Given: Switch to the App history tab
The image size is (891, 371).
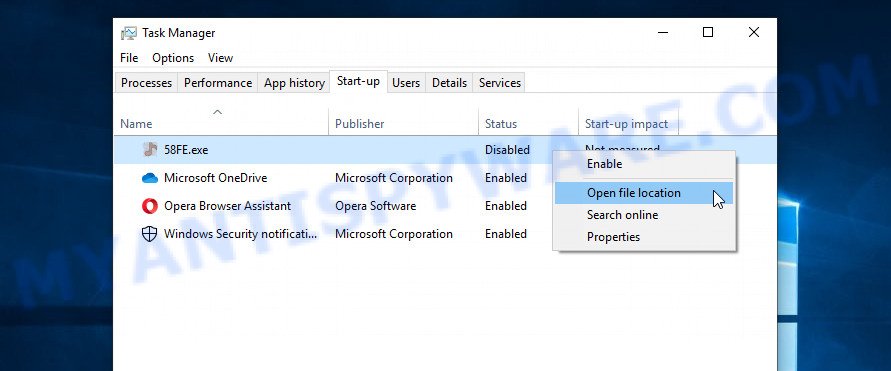Looking at the screenshot, I should [294, 83].
